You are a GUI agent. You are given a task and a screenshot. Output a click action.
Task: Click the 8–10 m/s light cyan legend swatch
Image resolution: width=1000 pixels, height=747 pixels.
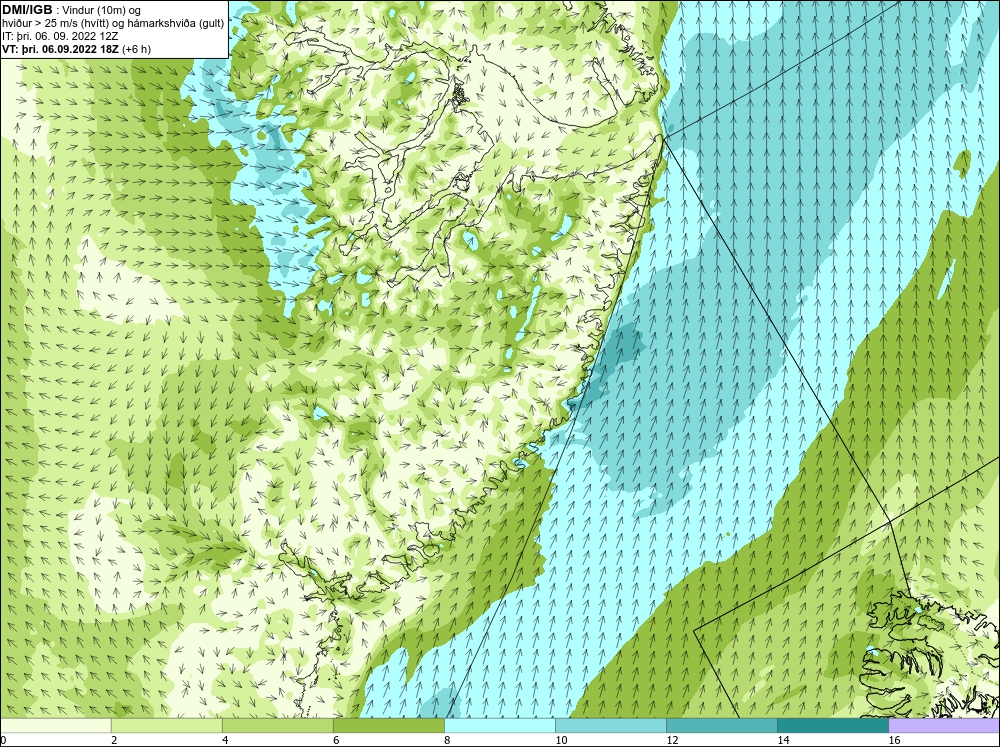499,725
